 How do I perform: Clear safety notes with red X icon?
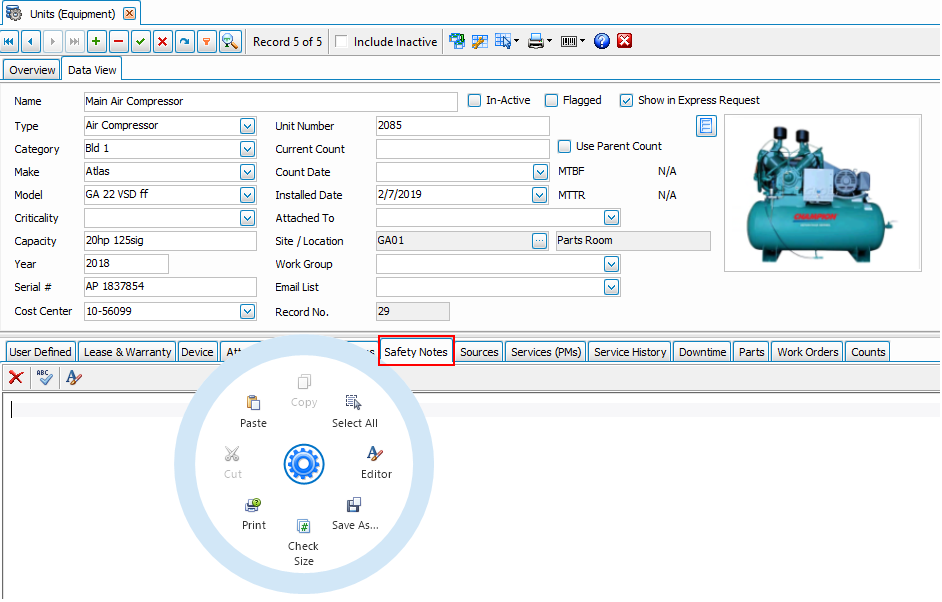[16, 377]
